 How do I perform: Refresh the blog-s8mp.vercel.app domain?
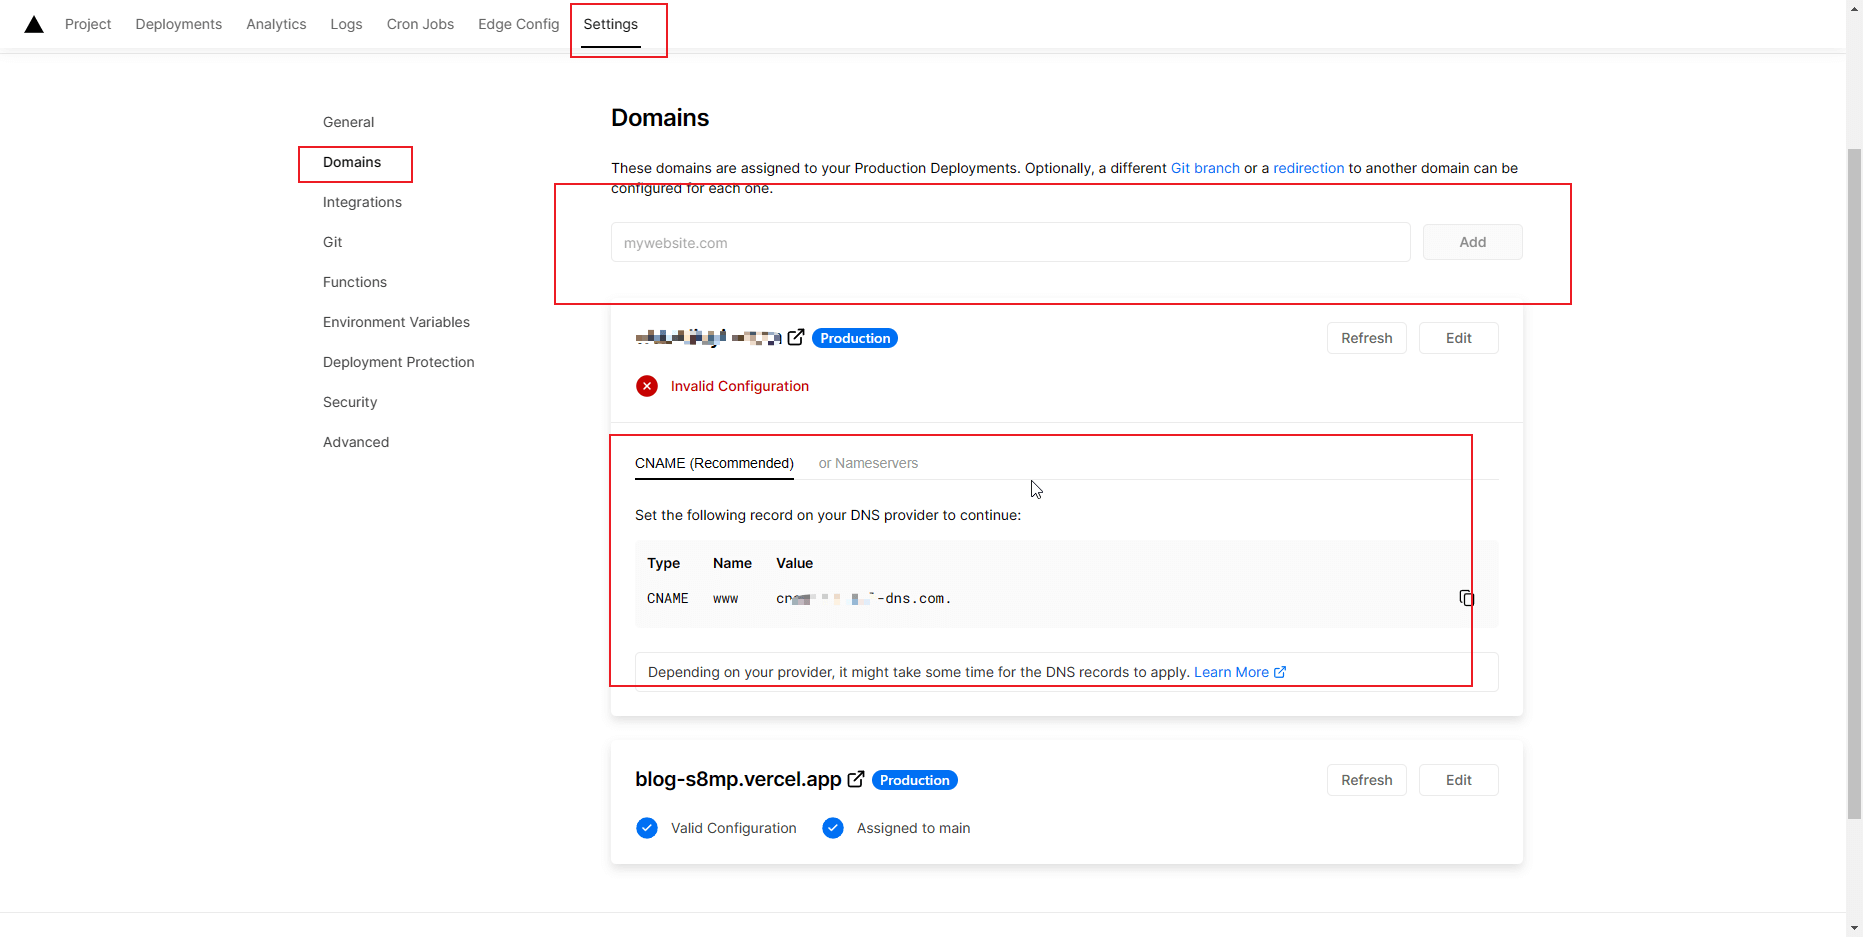(1366, 780)
